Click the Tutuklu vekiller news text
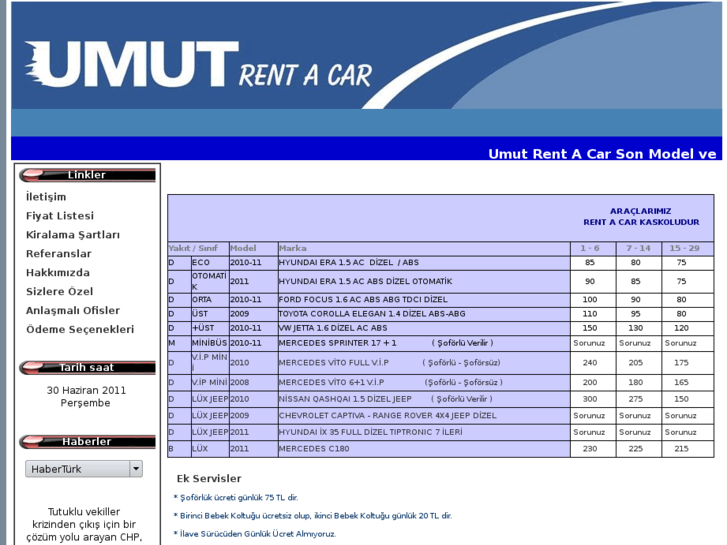Image resolution: width=727 pixels, height=545 pixels. tap(84, 525)
